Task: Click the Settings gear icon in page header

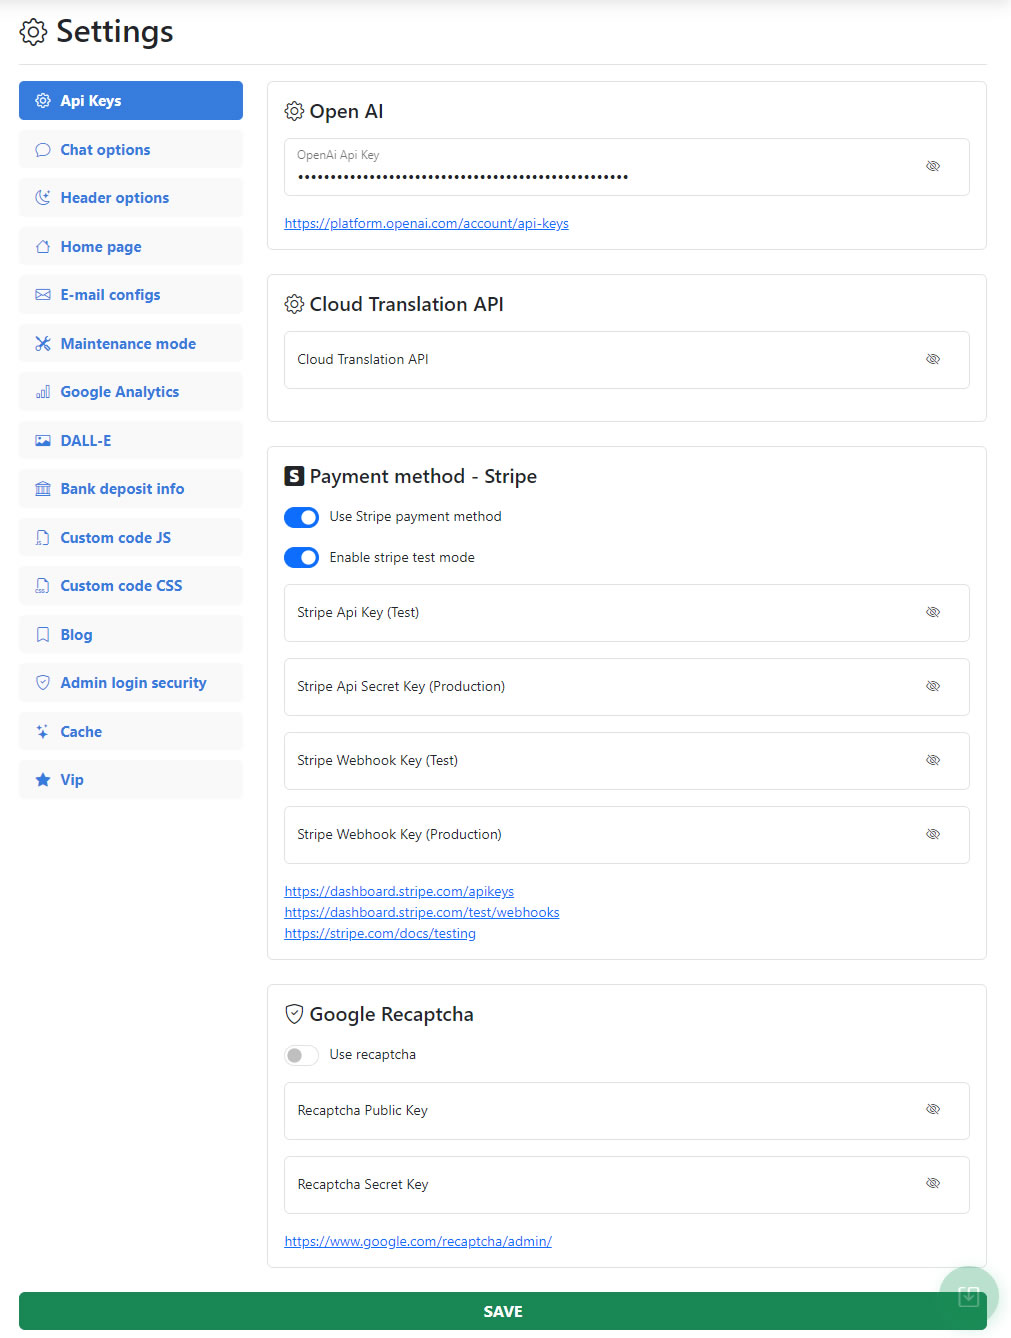Action: click(33, 32)
